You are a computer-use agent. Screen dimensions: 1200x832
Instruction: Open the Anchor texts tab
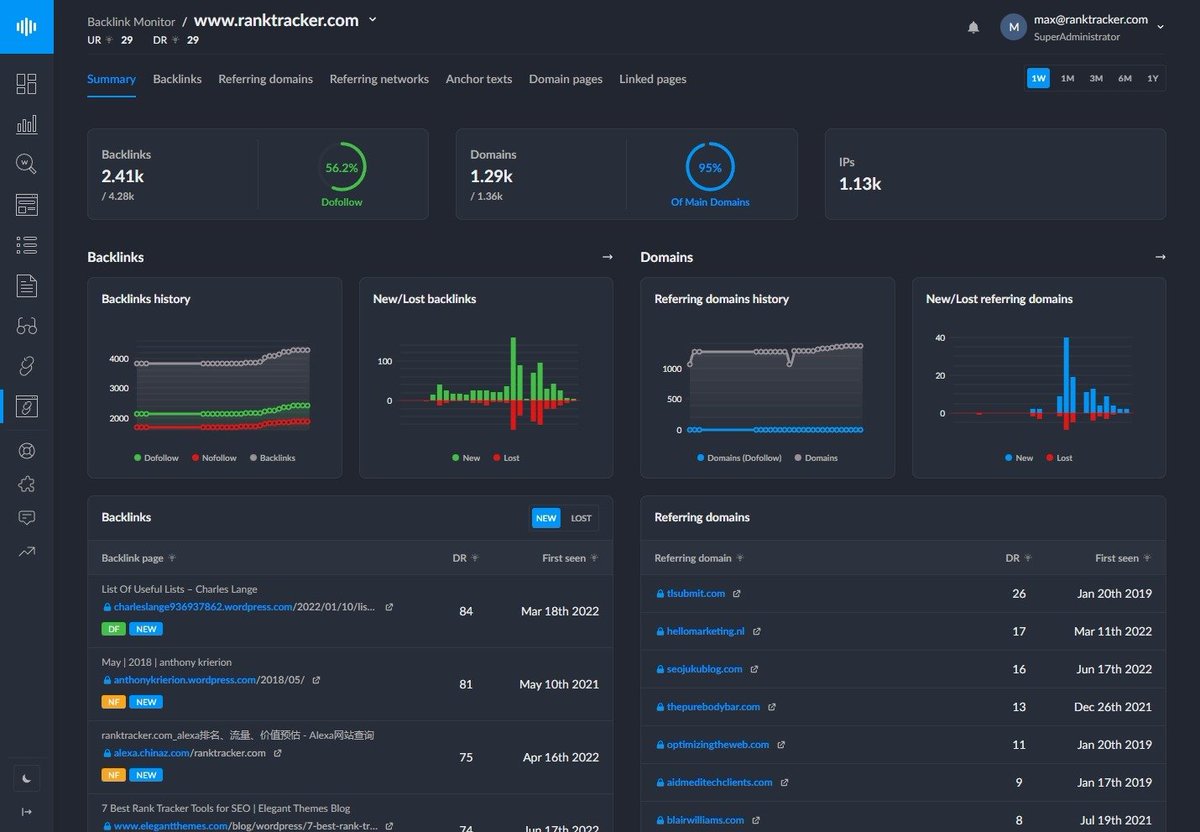tap(479, 79)
